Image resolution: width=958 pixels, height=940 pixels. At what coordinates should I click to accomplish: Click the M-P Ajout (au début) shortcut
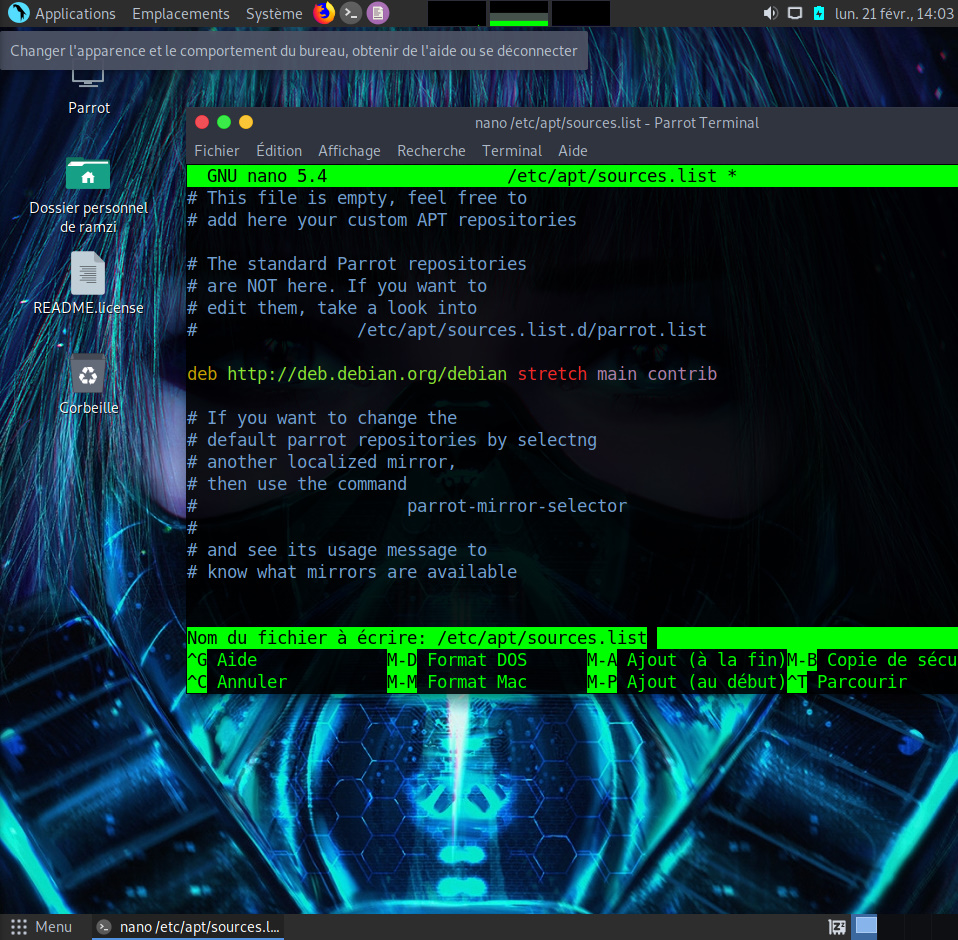(x=686, y=682)
